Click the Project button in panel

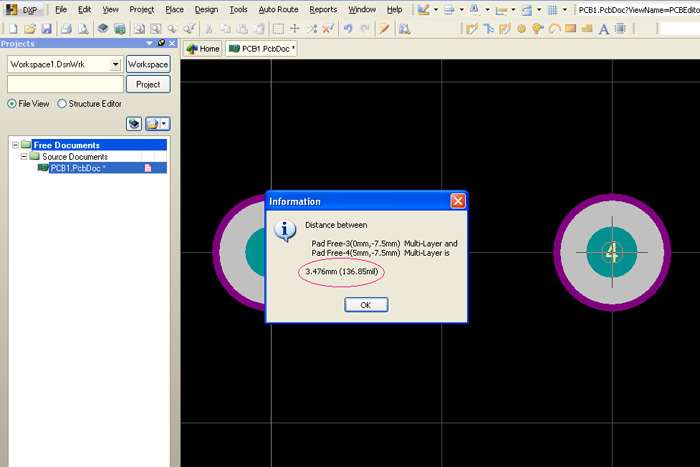pyautogui.click(x=148, y=84)
